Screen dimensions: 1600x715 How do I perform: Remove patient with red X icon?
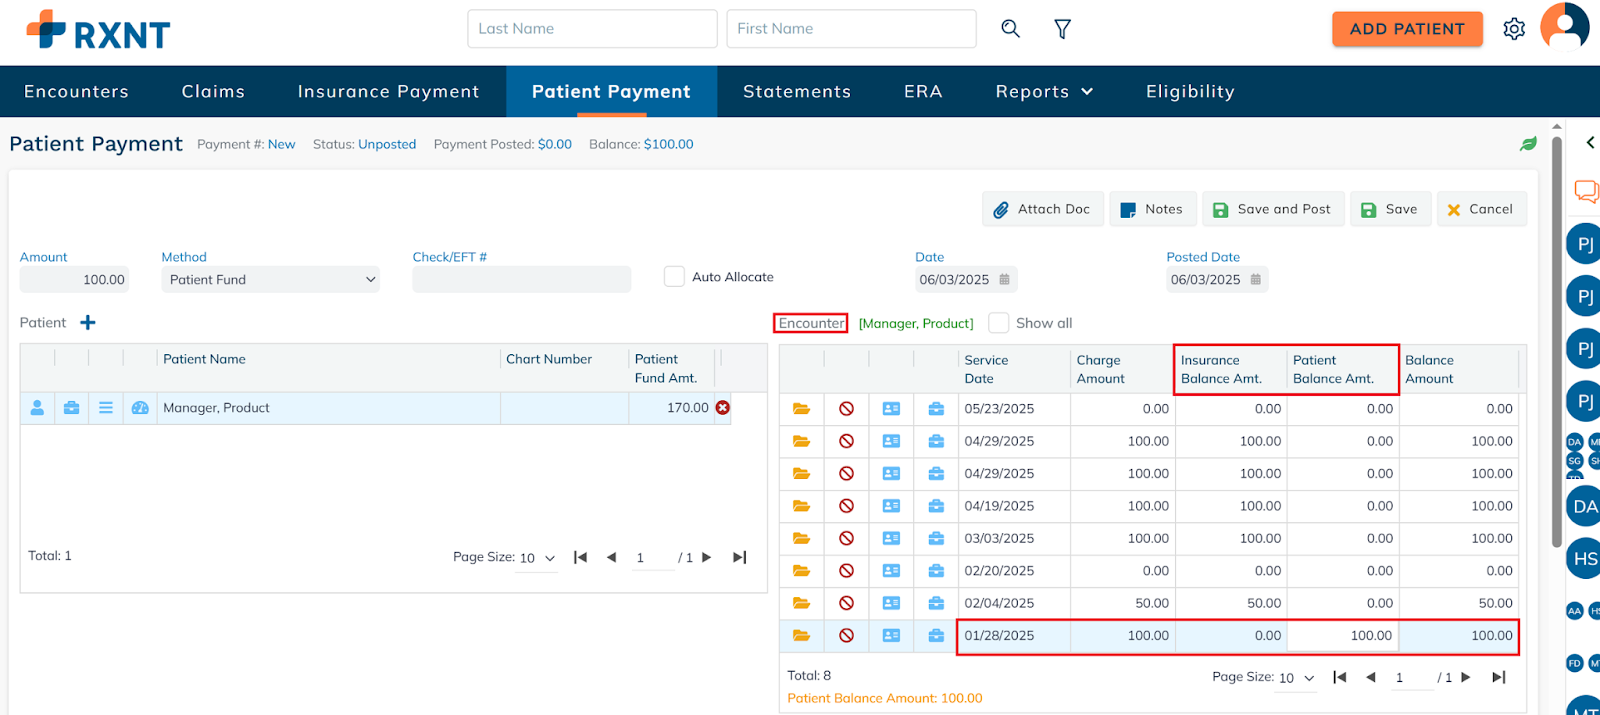point(722,408)
